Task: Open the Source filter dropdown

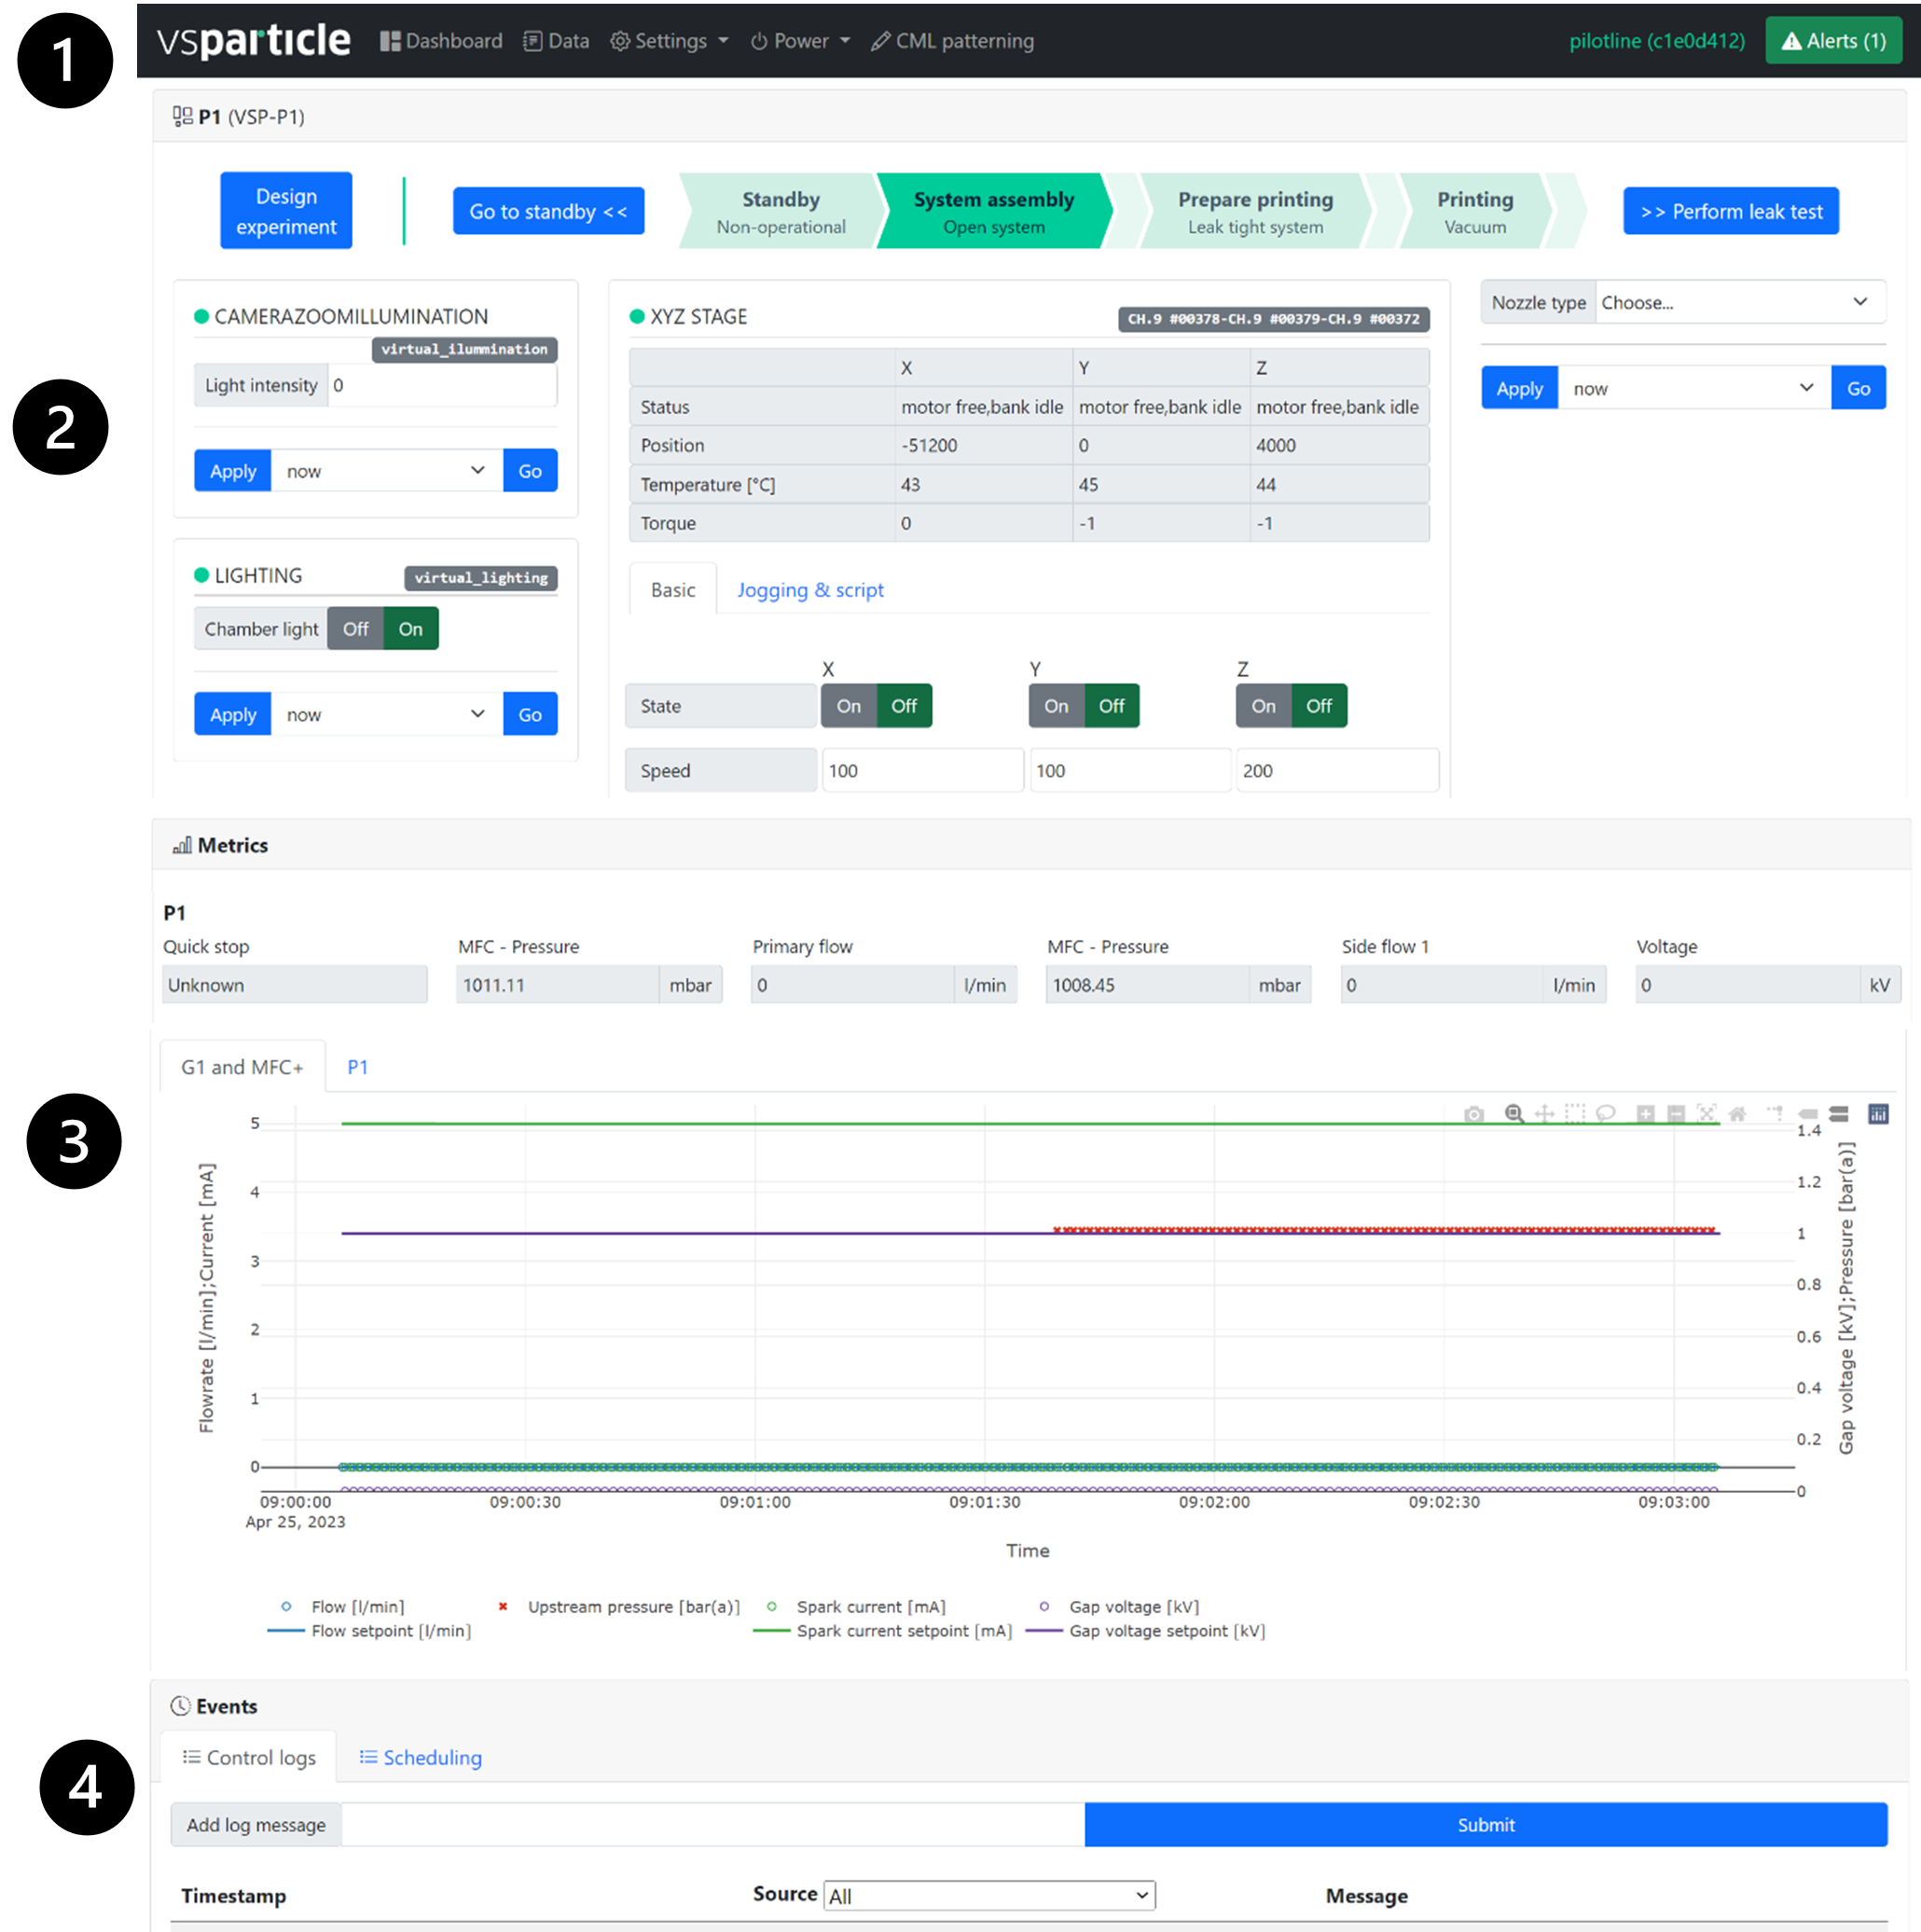Action: point(988,1895)
